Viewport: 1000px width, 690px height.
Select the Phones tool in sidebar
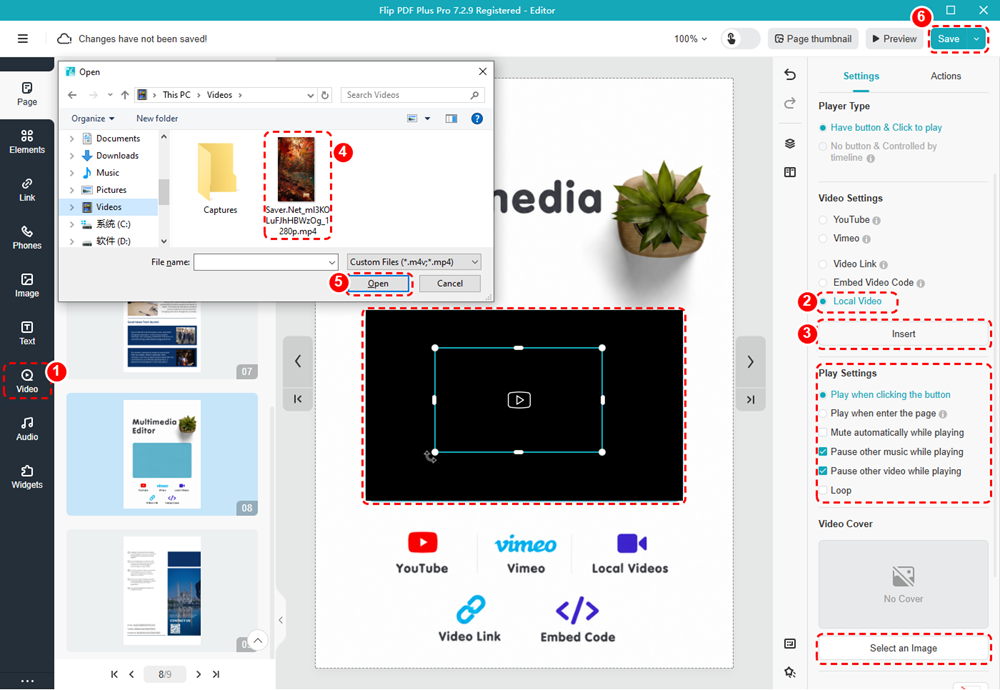pos(27,237)
